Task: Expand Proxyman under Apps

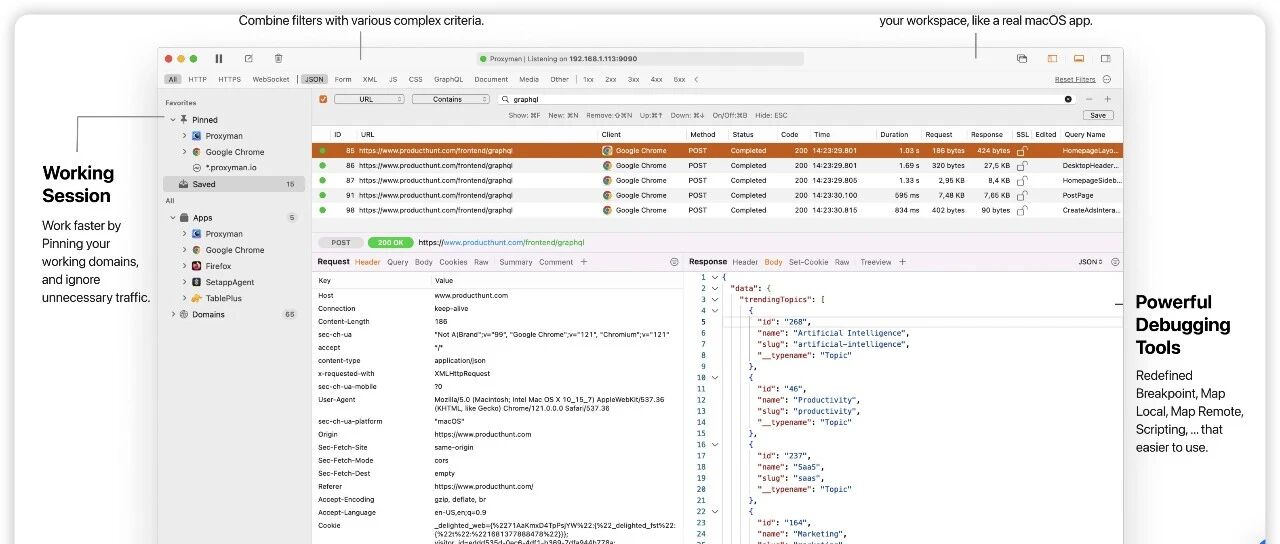Action: point(185,234)
